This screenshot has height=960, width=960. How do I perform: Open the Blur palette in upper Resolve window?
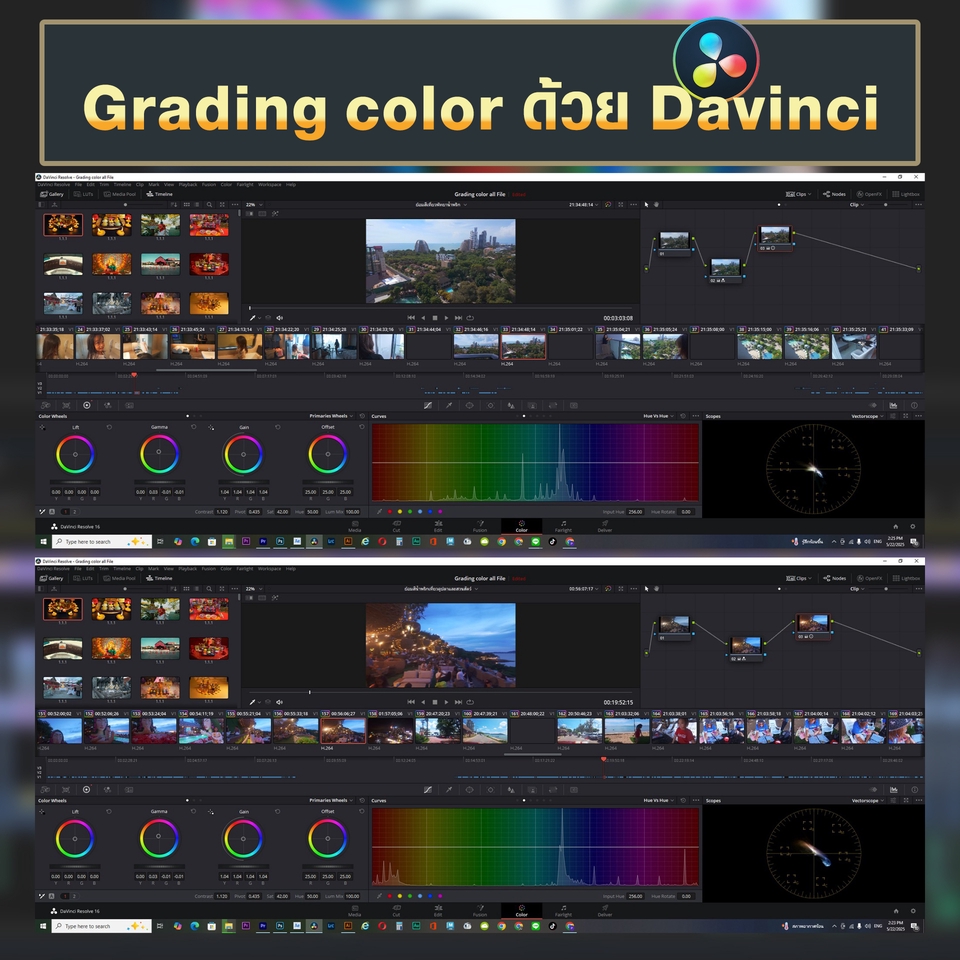(511, 405)
